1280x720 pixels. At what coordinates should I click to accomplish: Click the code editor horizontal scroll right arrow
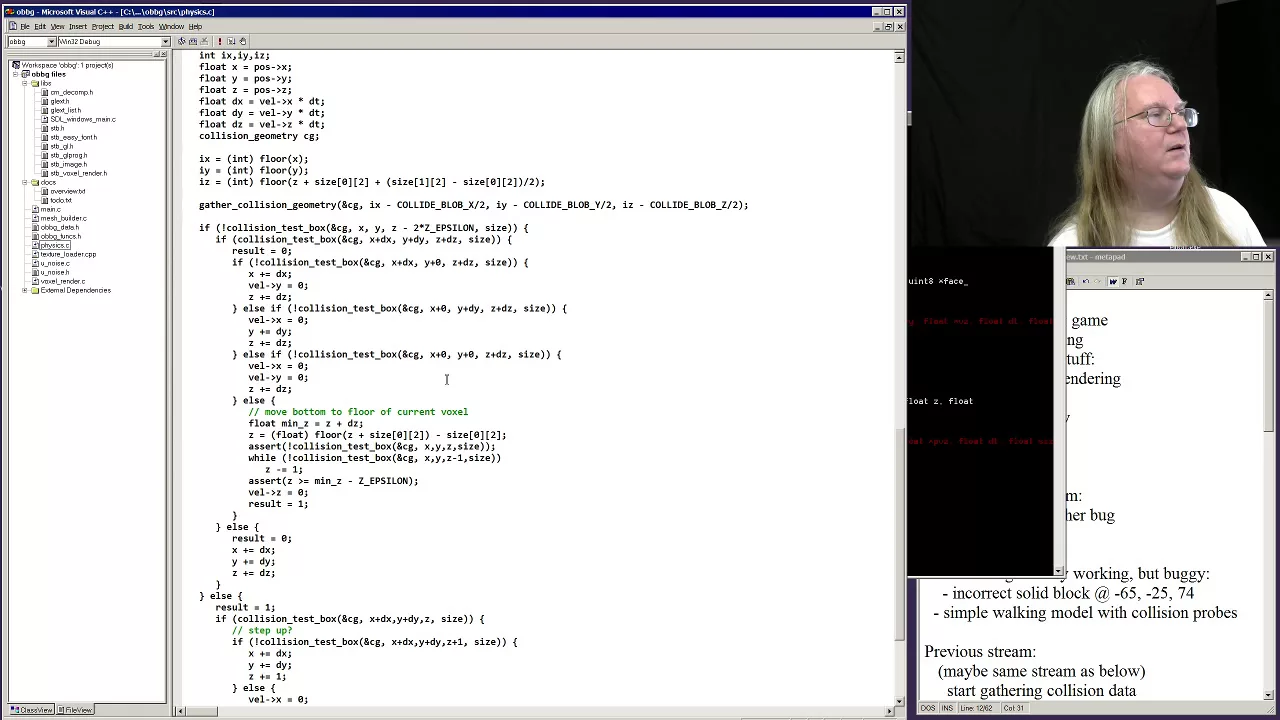(x=890, y=711)
